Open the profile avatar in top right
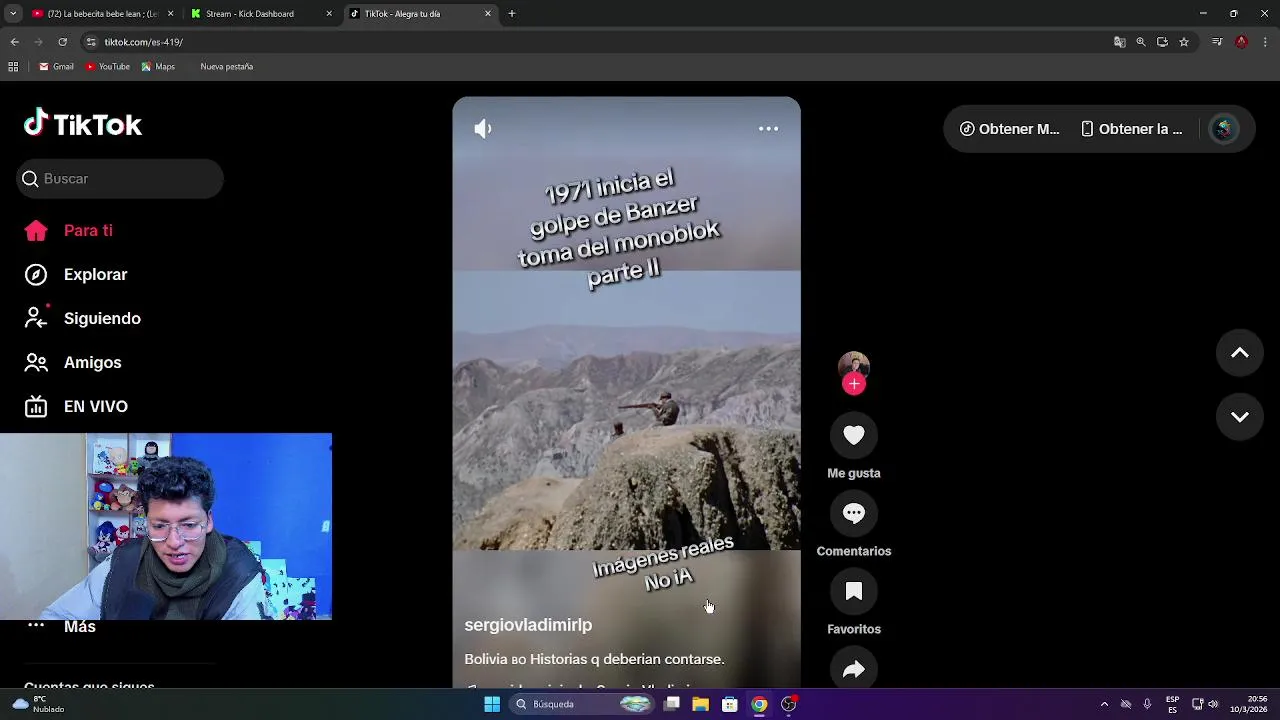Viewport: 1280px width, 720px height. pyautogui.click(x=1224, y=129)
